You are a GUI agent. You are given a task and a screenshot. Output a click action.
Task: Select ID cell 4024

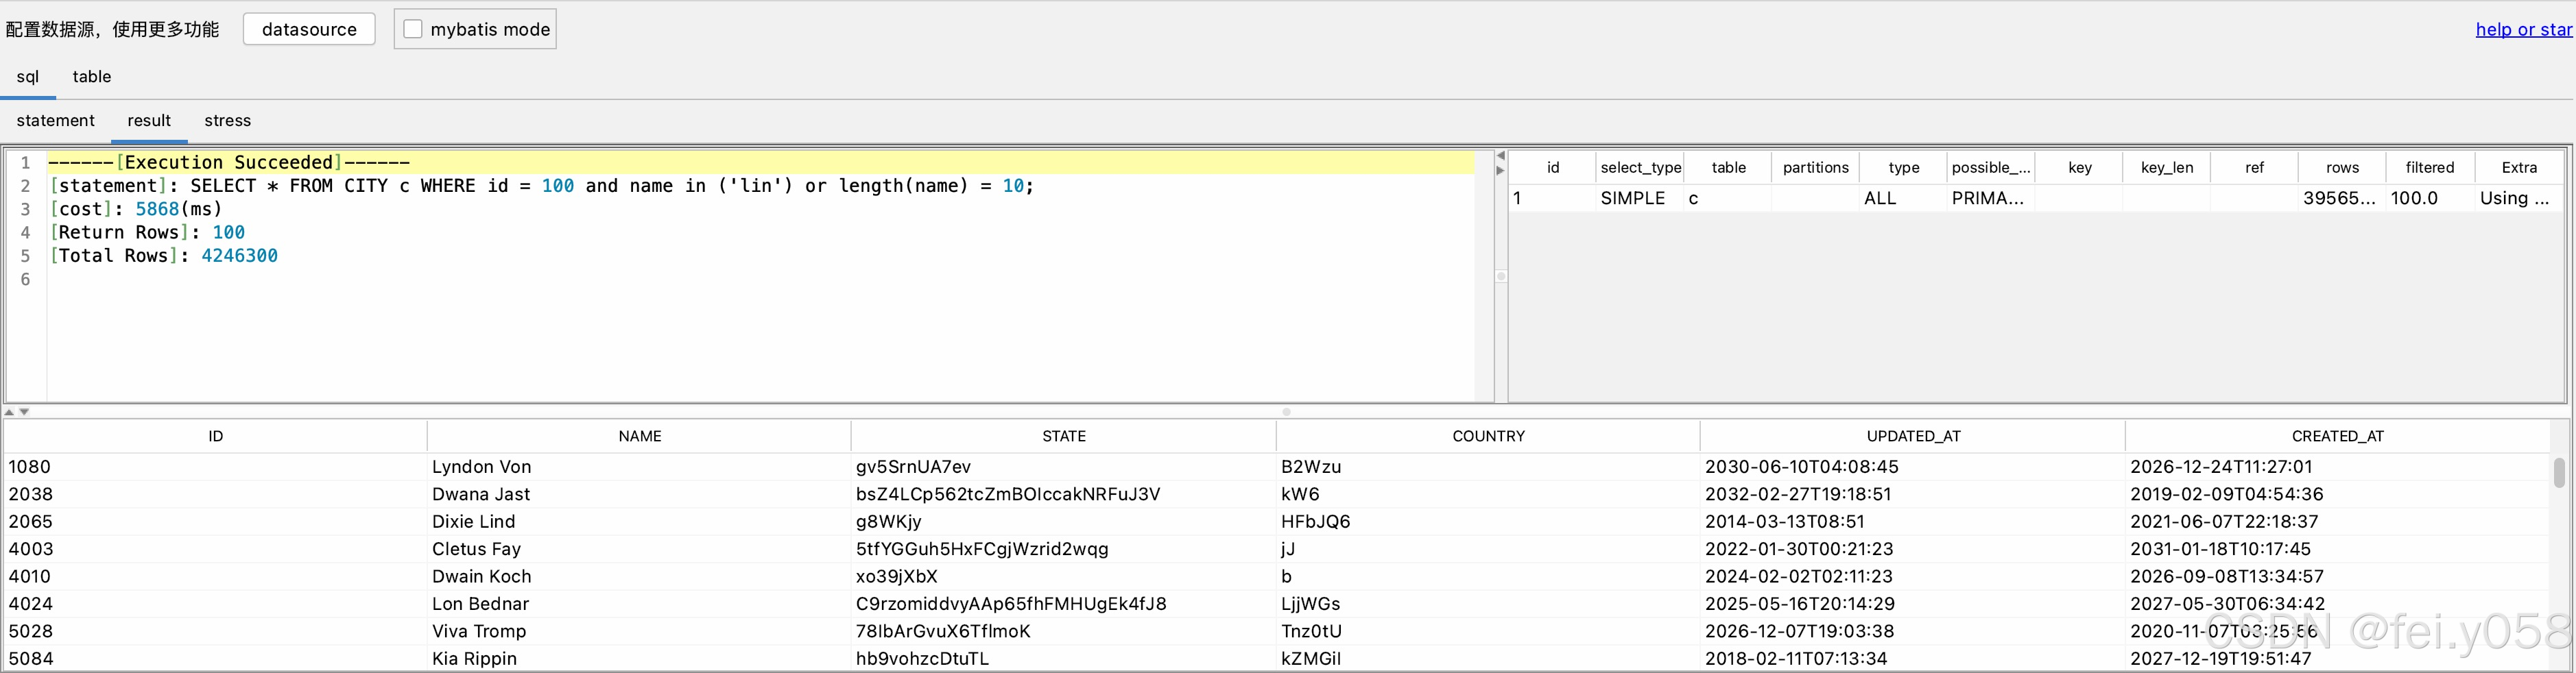pos(215,604)
